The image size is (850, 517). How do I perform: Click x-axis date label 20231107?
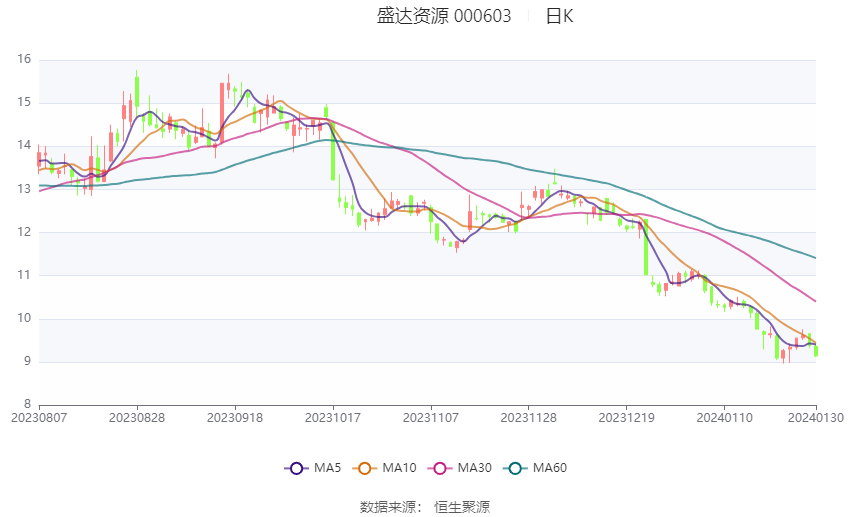431,418
